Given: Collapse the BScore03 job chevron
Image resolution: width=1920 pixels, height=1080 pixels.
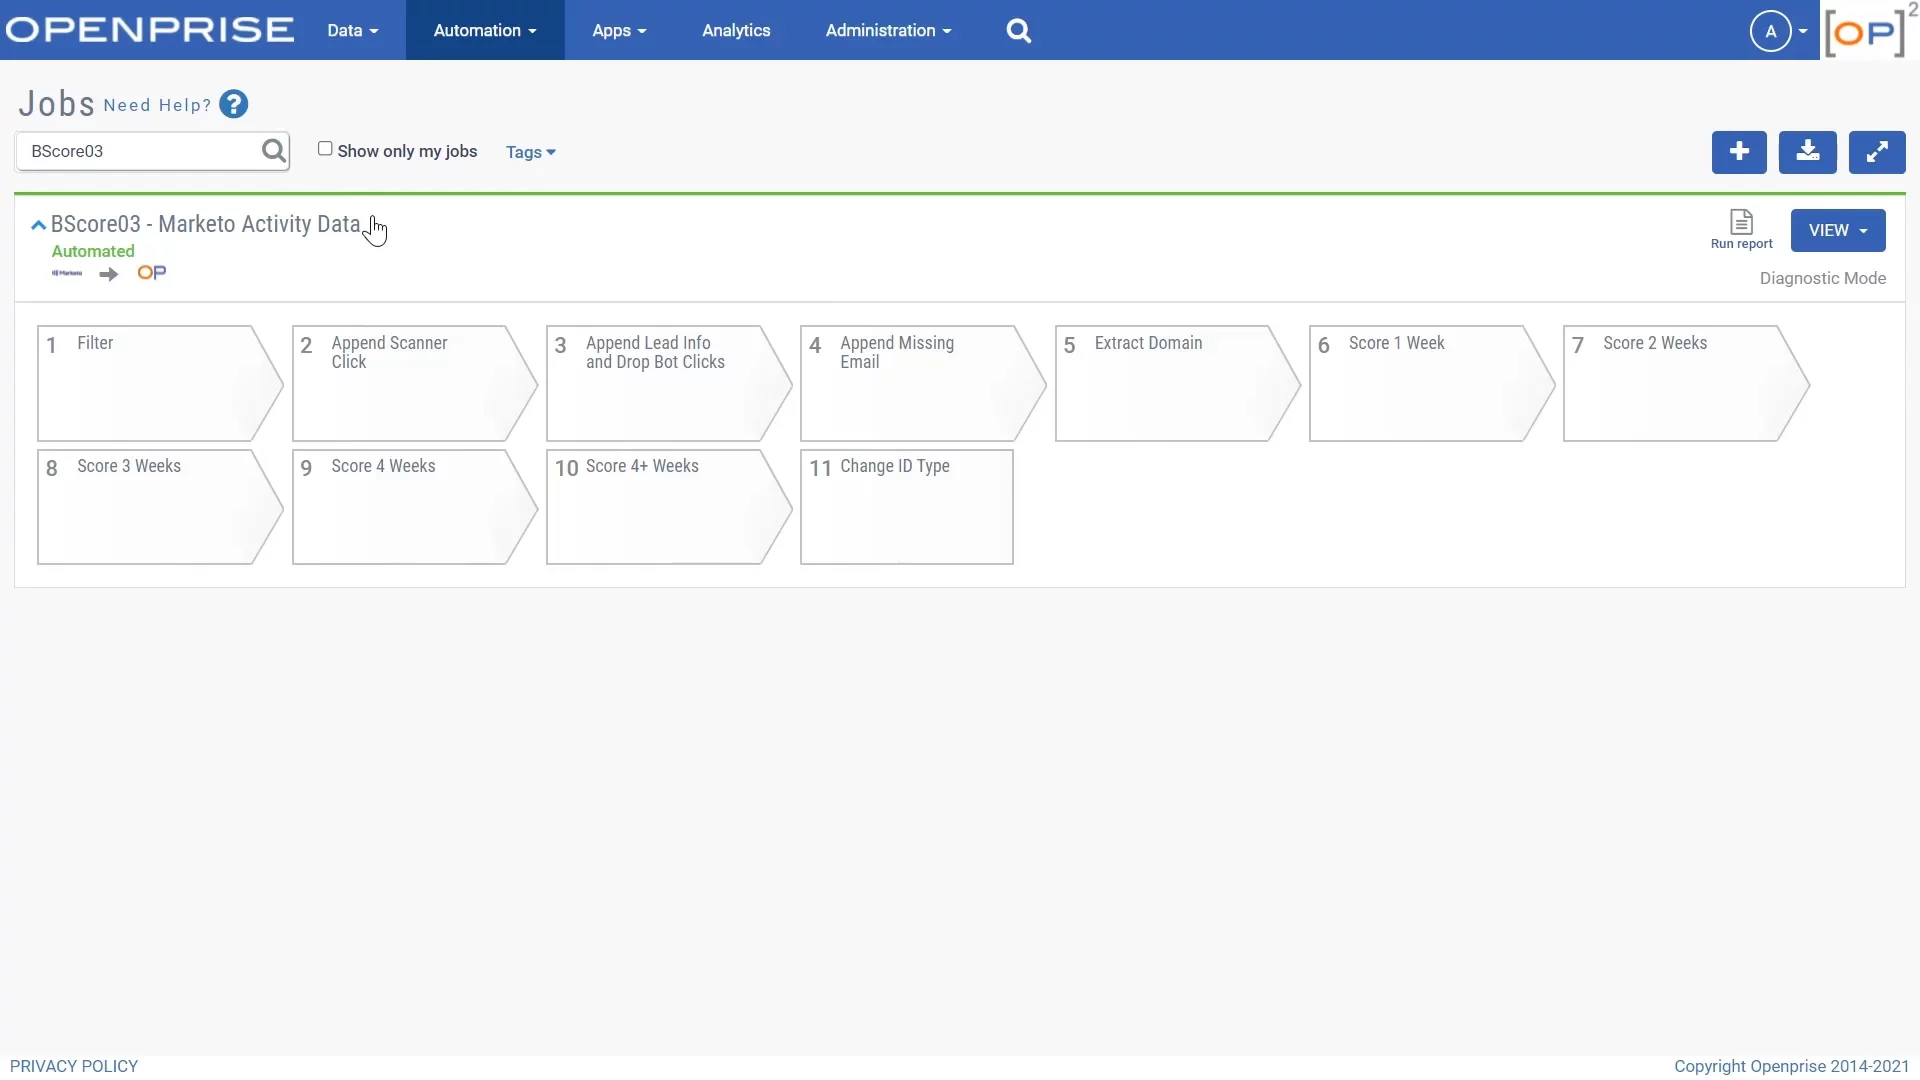Looking at the screenshot, I should click(x=38, y=225).
